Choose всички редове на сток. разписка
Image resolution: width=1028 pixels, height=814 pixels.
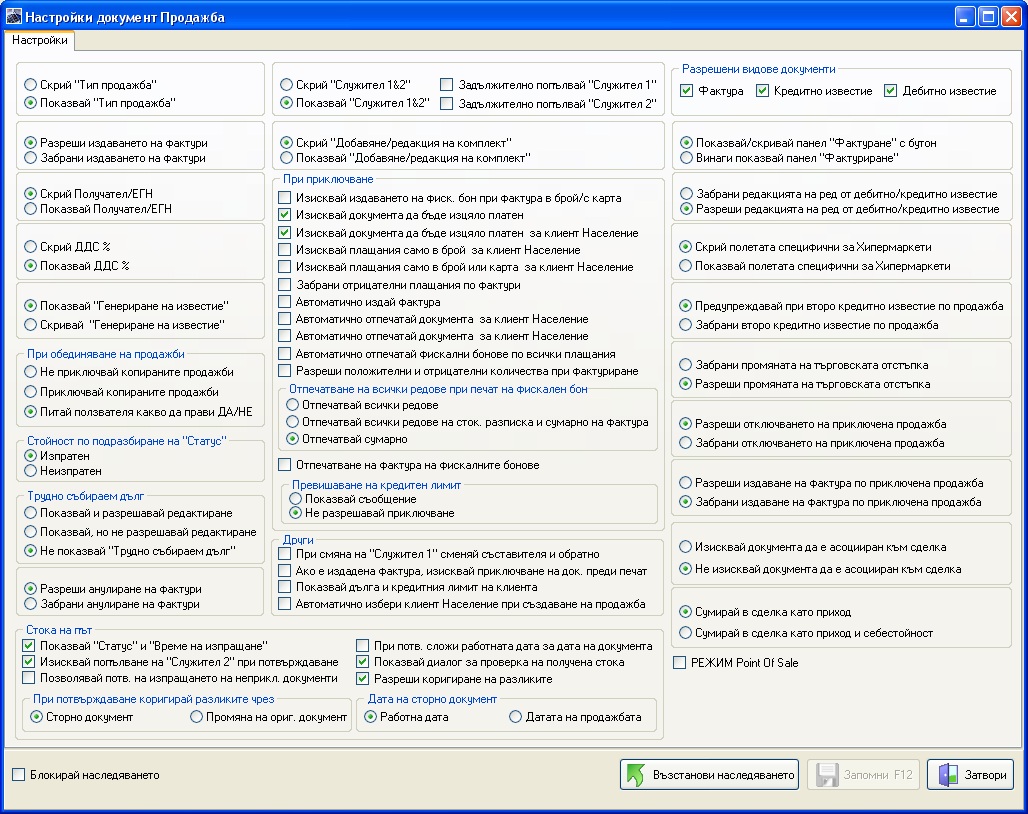[292, 422]
